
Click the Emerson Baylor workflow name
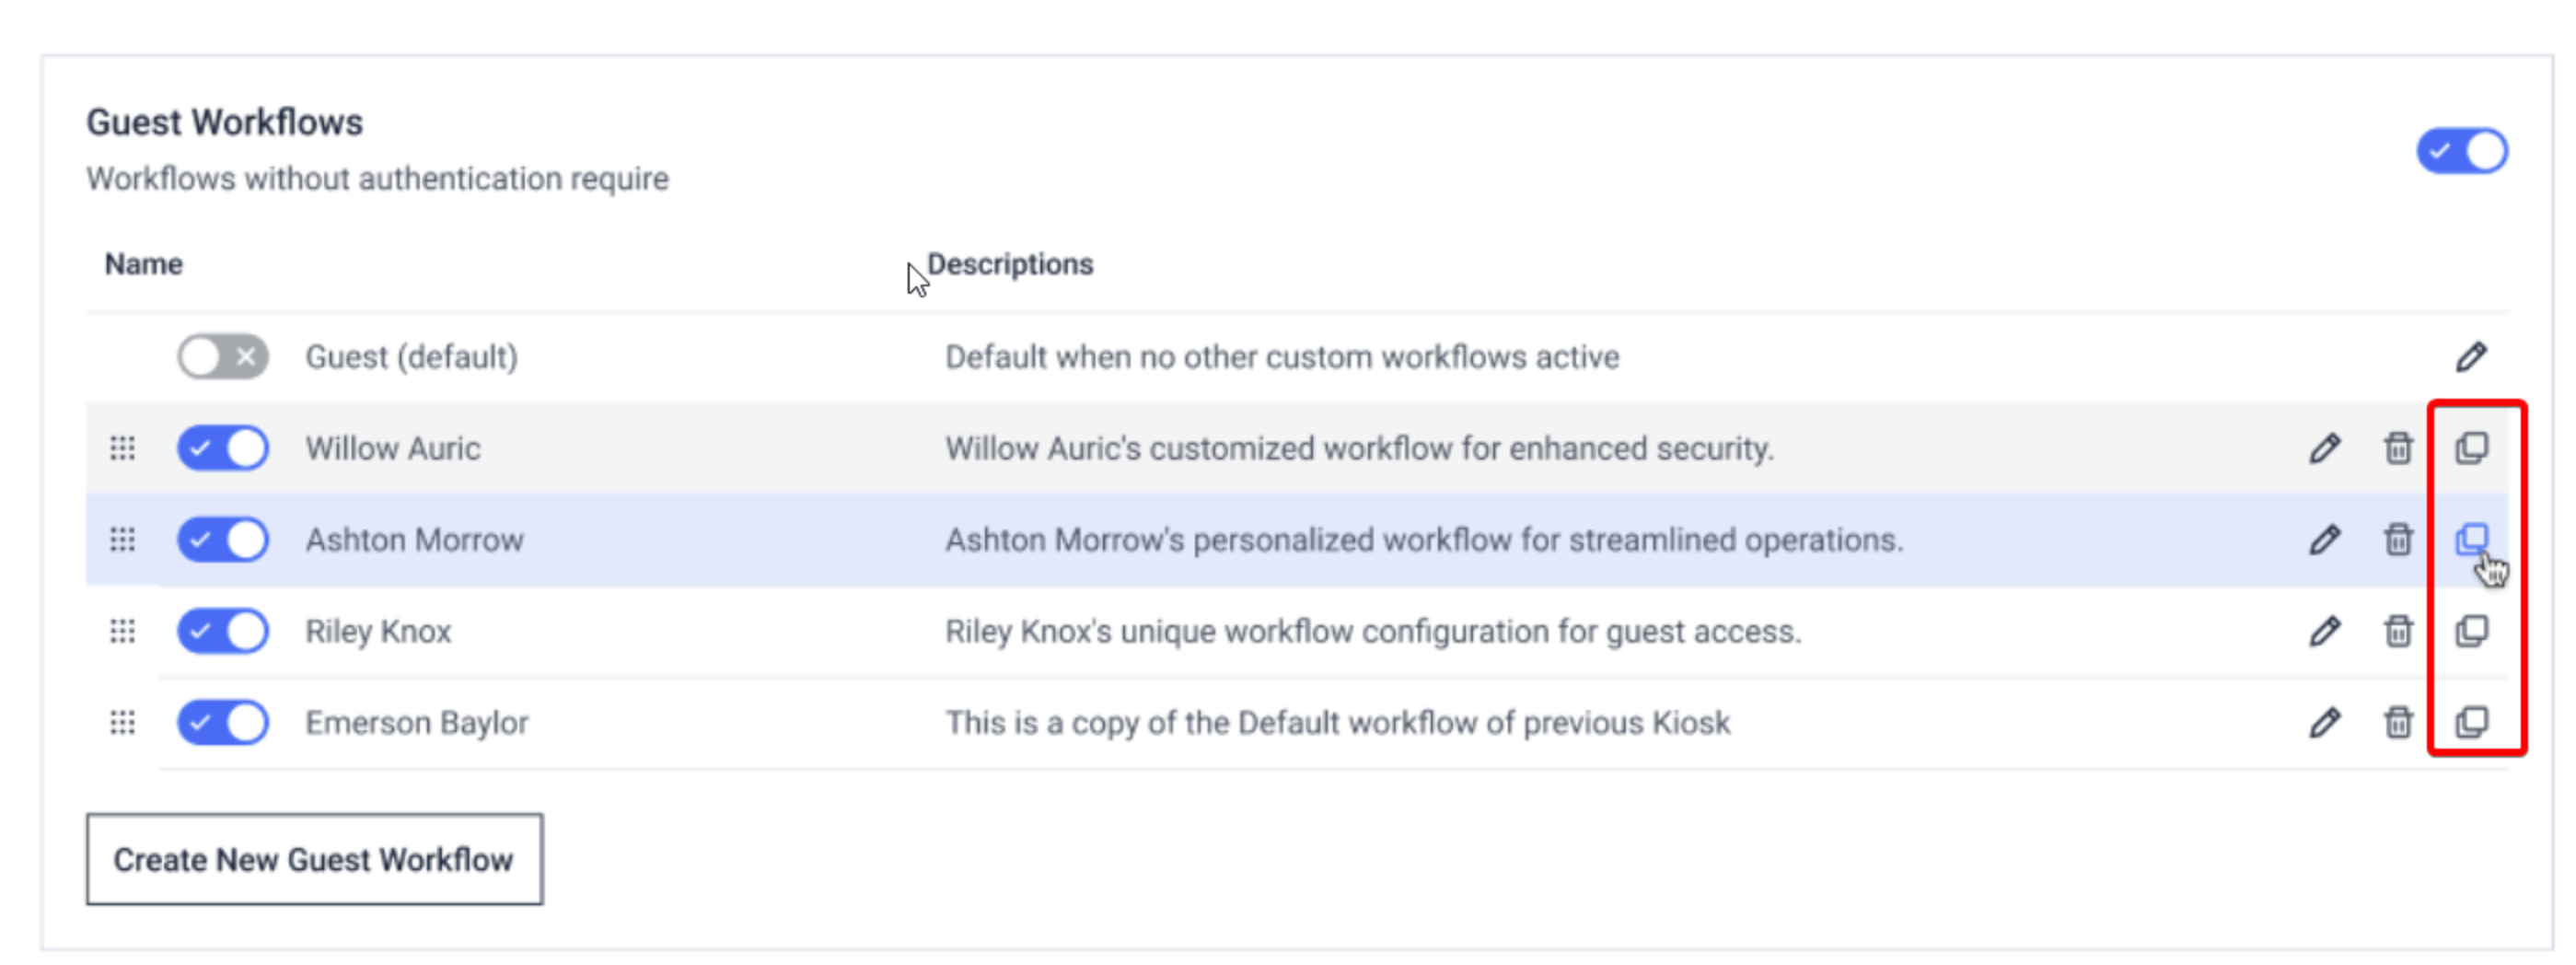pyautogui.click(x=416, y=722)
